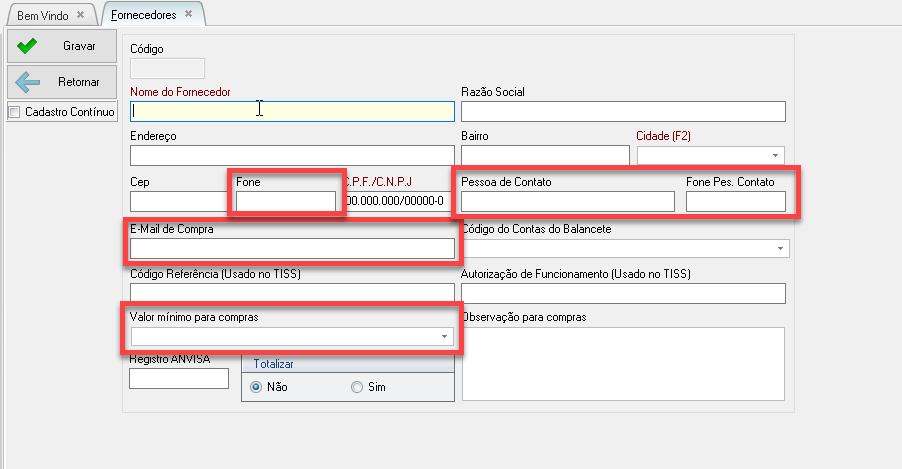The height and width of the screenshot is (469, 902).
Task: Focus the E-Mail de Compra field
Action: pyautogui.click(x=292, y=248)
